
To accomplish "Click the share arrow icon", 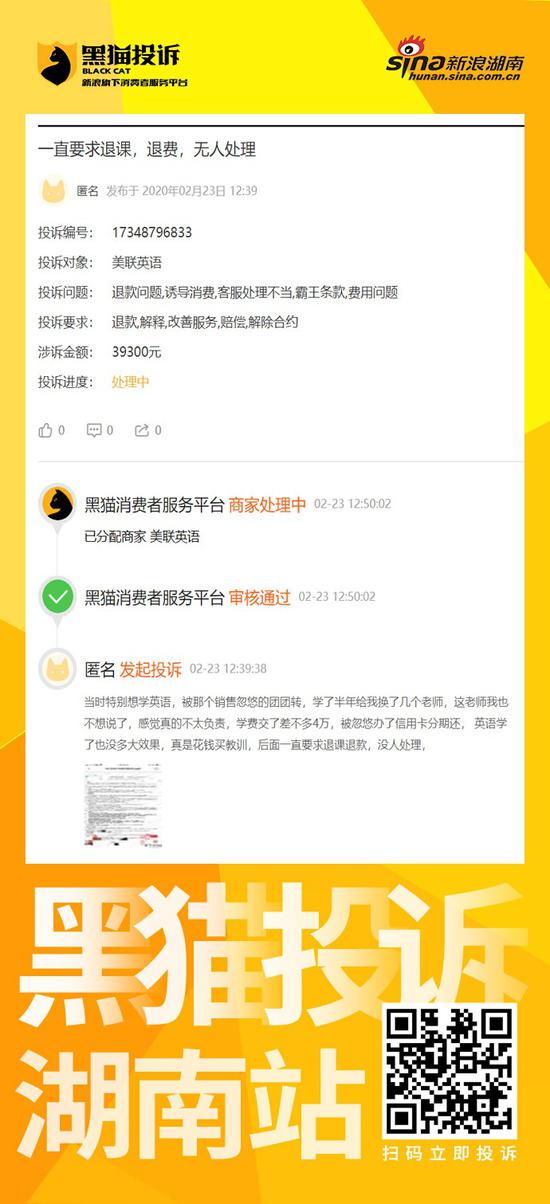I will (142, 430).
